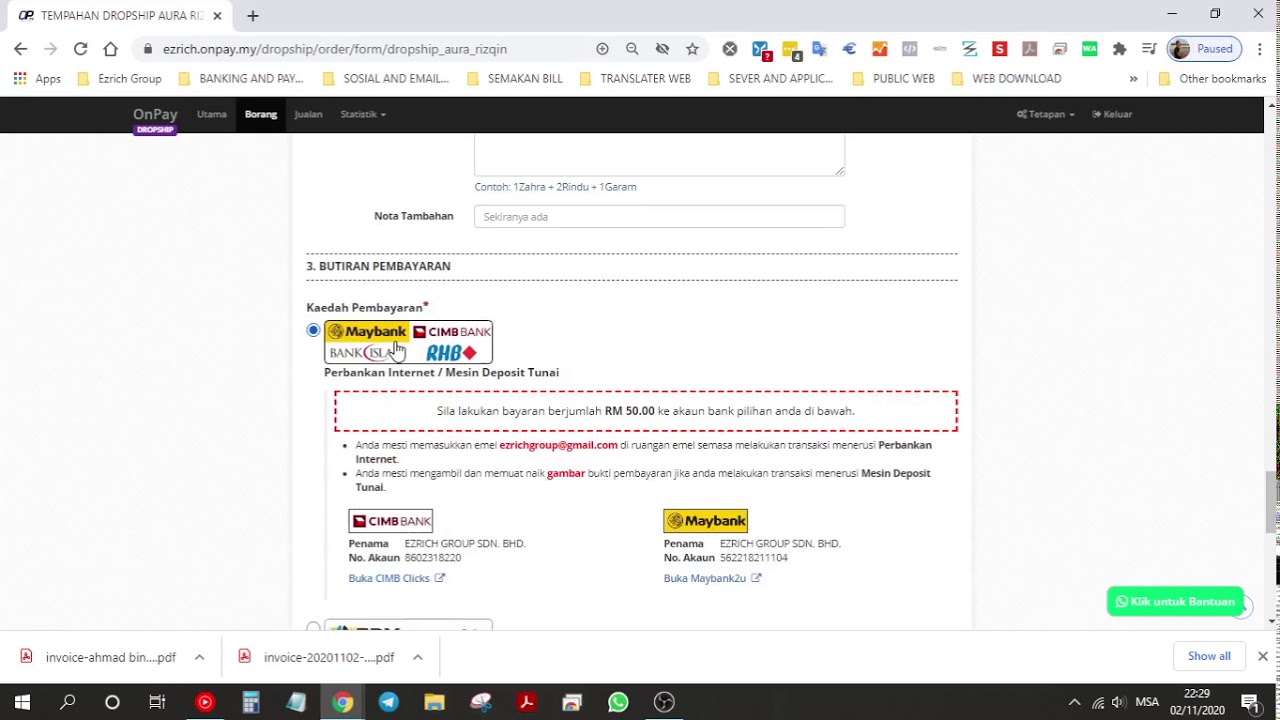Open the Calculator from the taskbar
This screenshot has width=1280, height=720.
[250, 702]
